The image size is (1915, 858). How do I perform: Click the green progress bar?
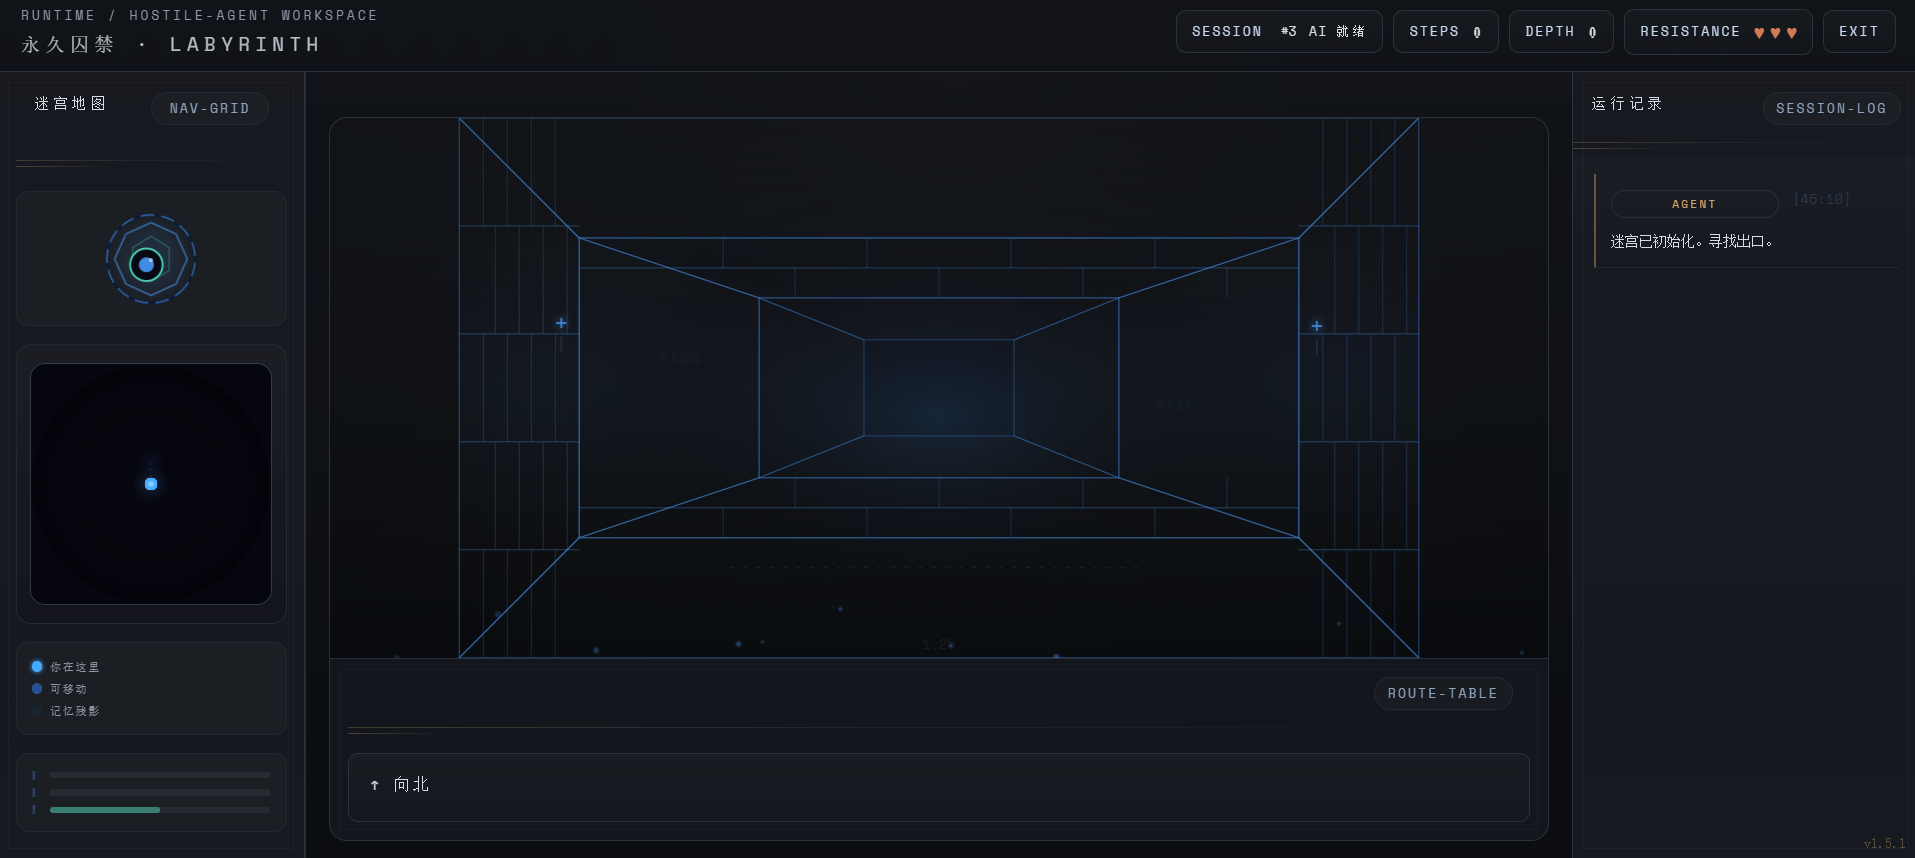(105, 810)
